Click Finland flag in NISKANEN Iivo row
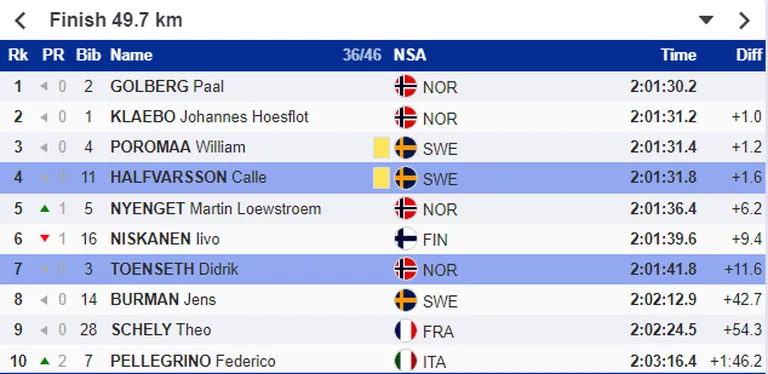 [x=406, y=239]
